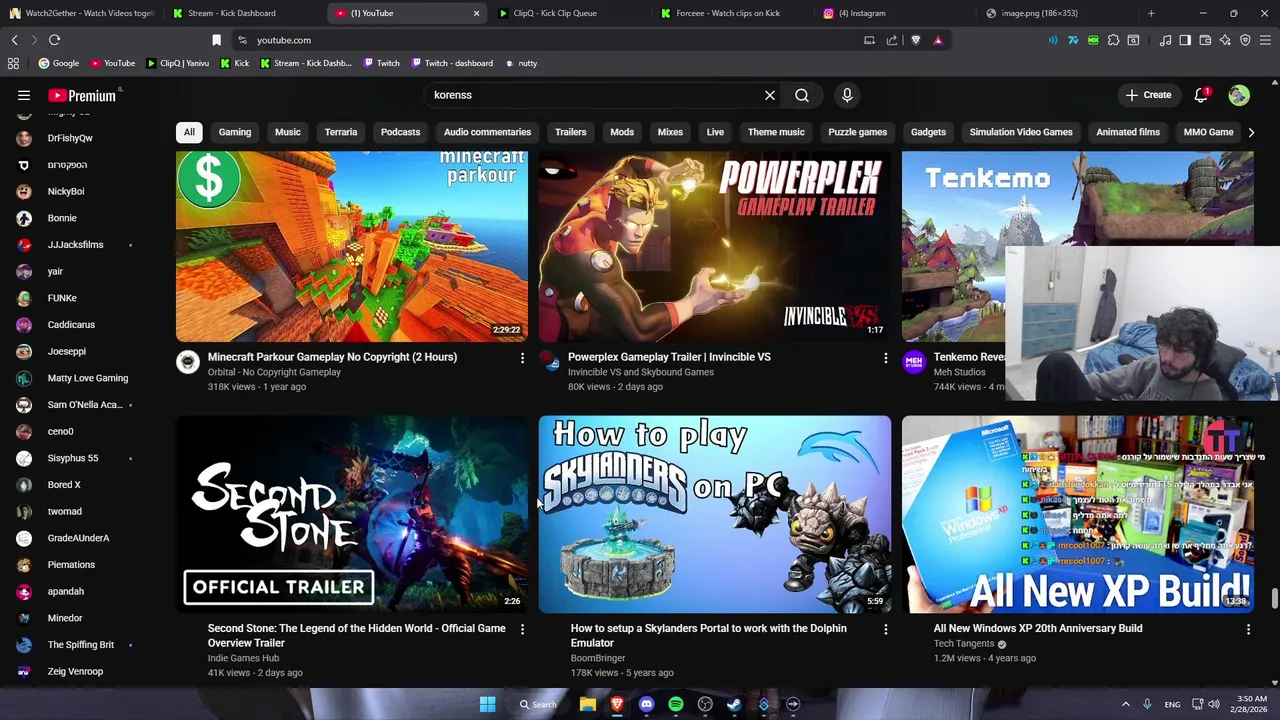Start voice search with the microphone icon

click(847, 95)
